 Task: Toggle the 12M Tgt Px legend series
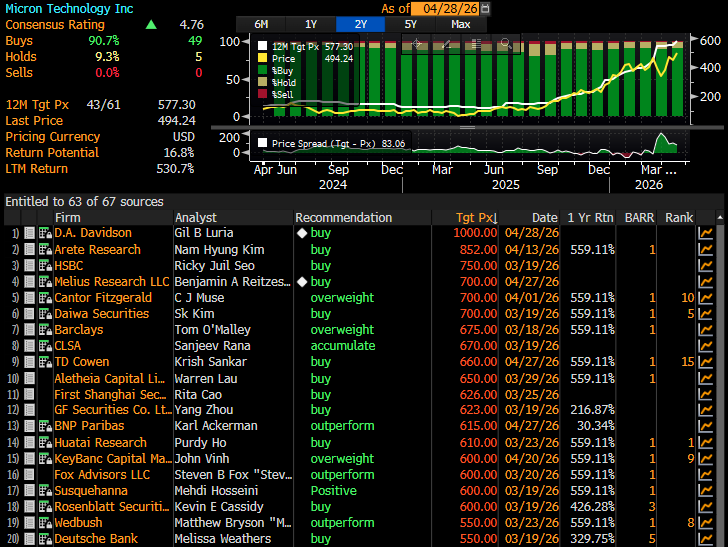264,46
